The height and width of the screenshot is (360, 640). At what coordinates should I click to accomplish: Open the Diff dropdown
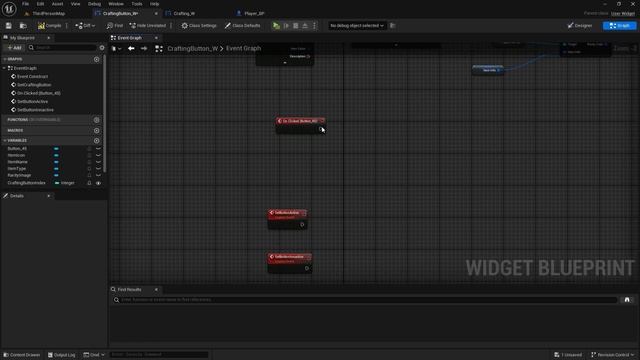point(85,26)
